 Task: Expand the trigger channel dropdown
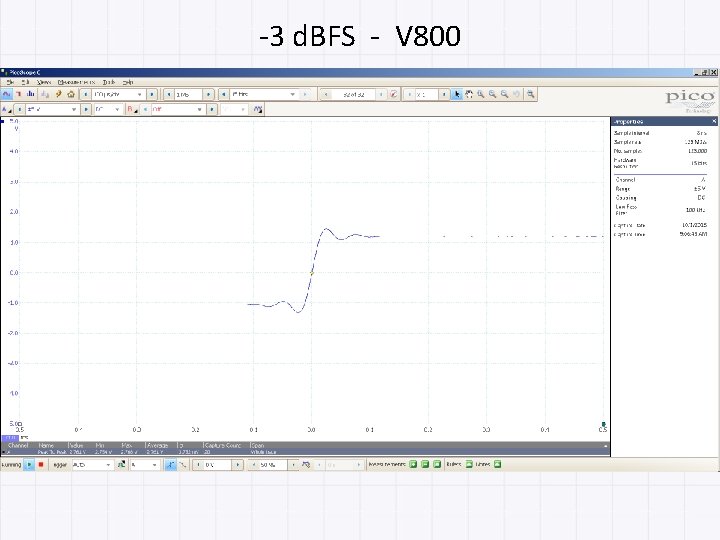154,465
